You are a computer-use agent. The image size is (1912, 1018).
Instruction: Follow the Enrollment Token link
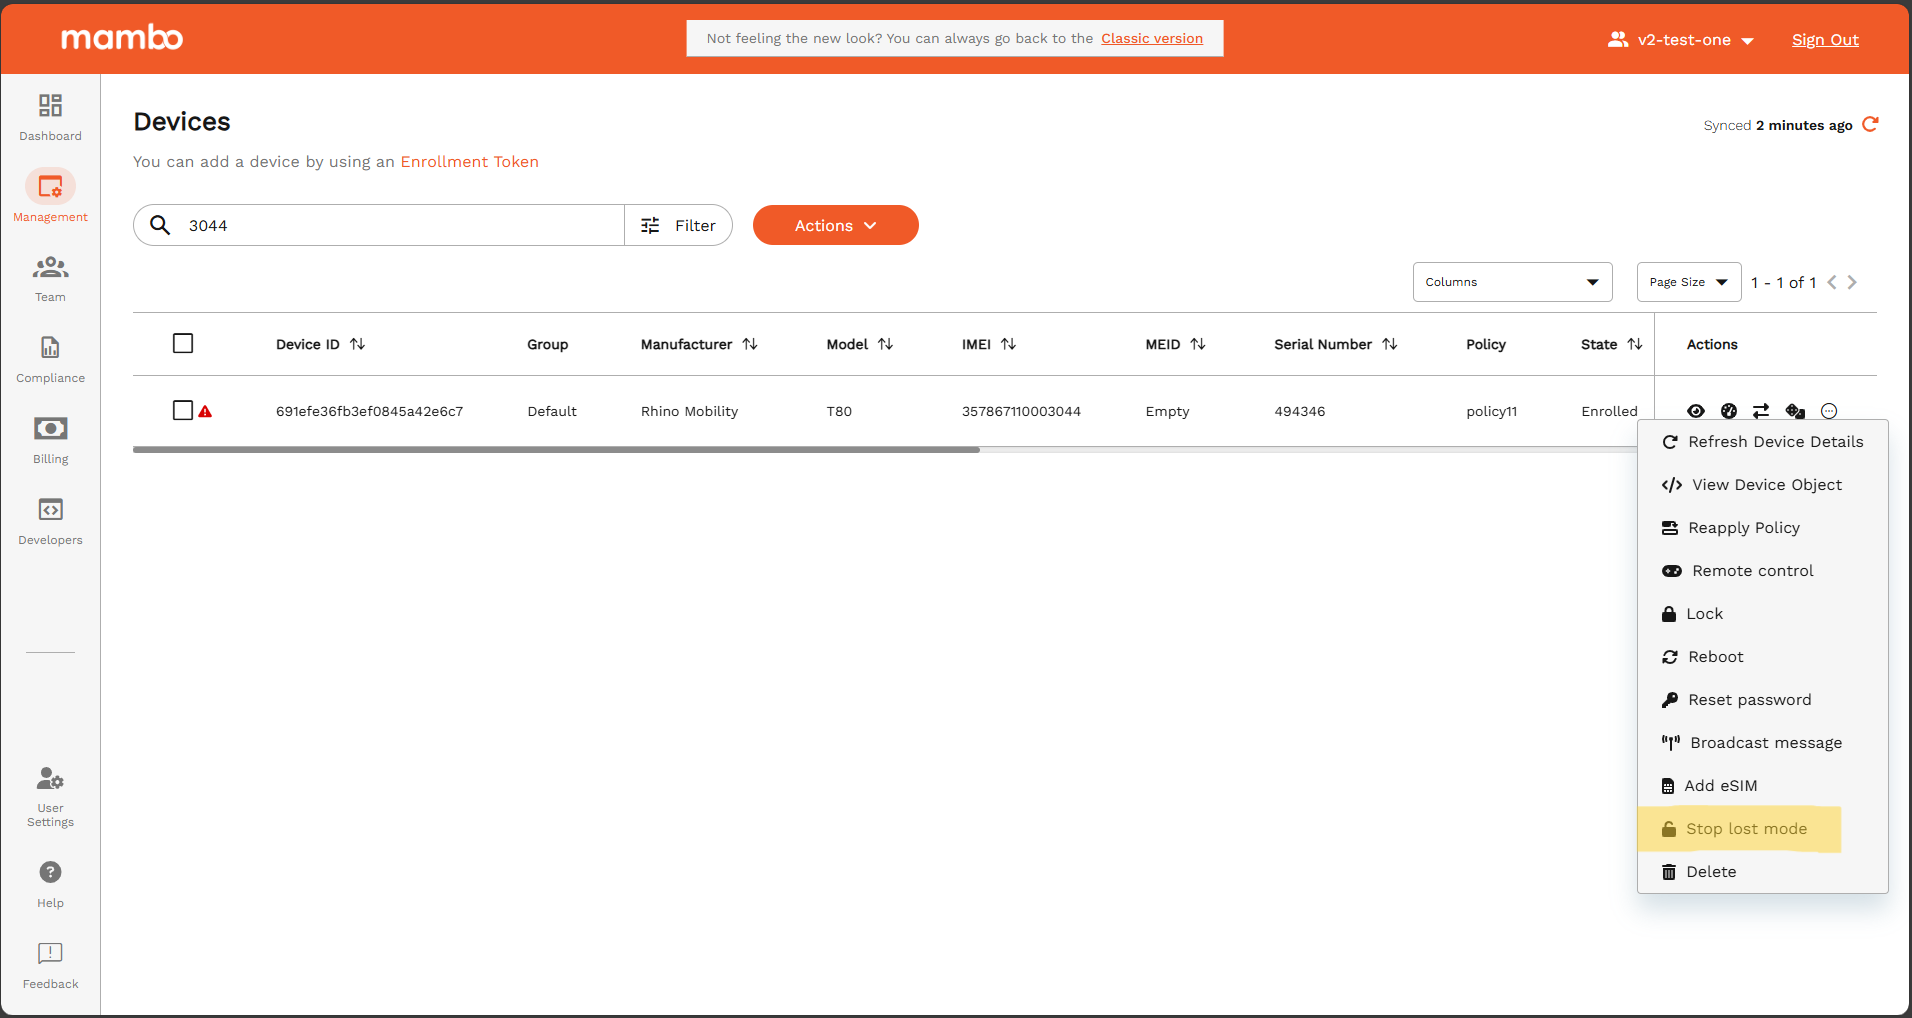click(469, 162)
